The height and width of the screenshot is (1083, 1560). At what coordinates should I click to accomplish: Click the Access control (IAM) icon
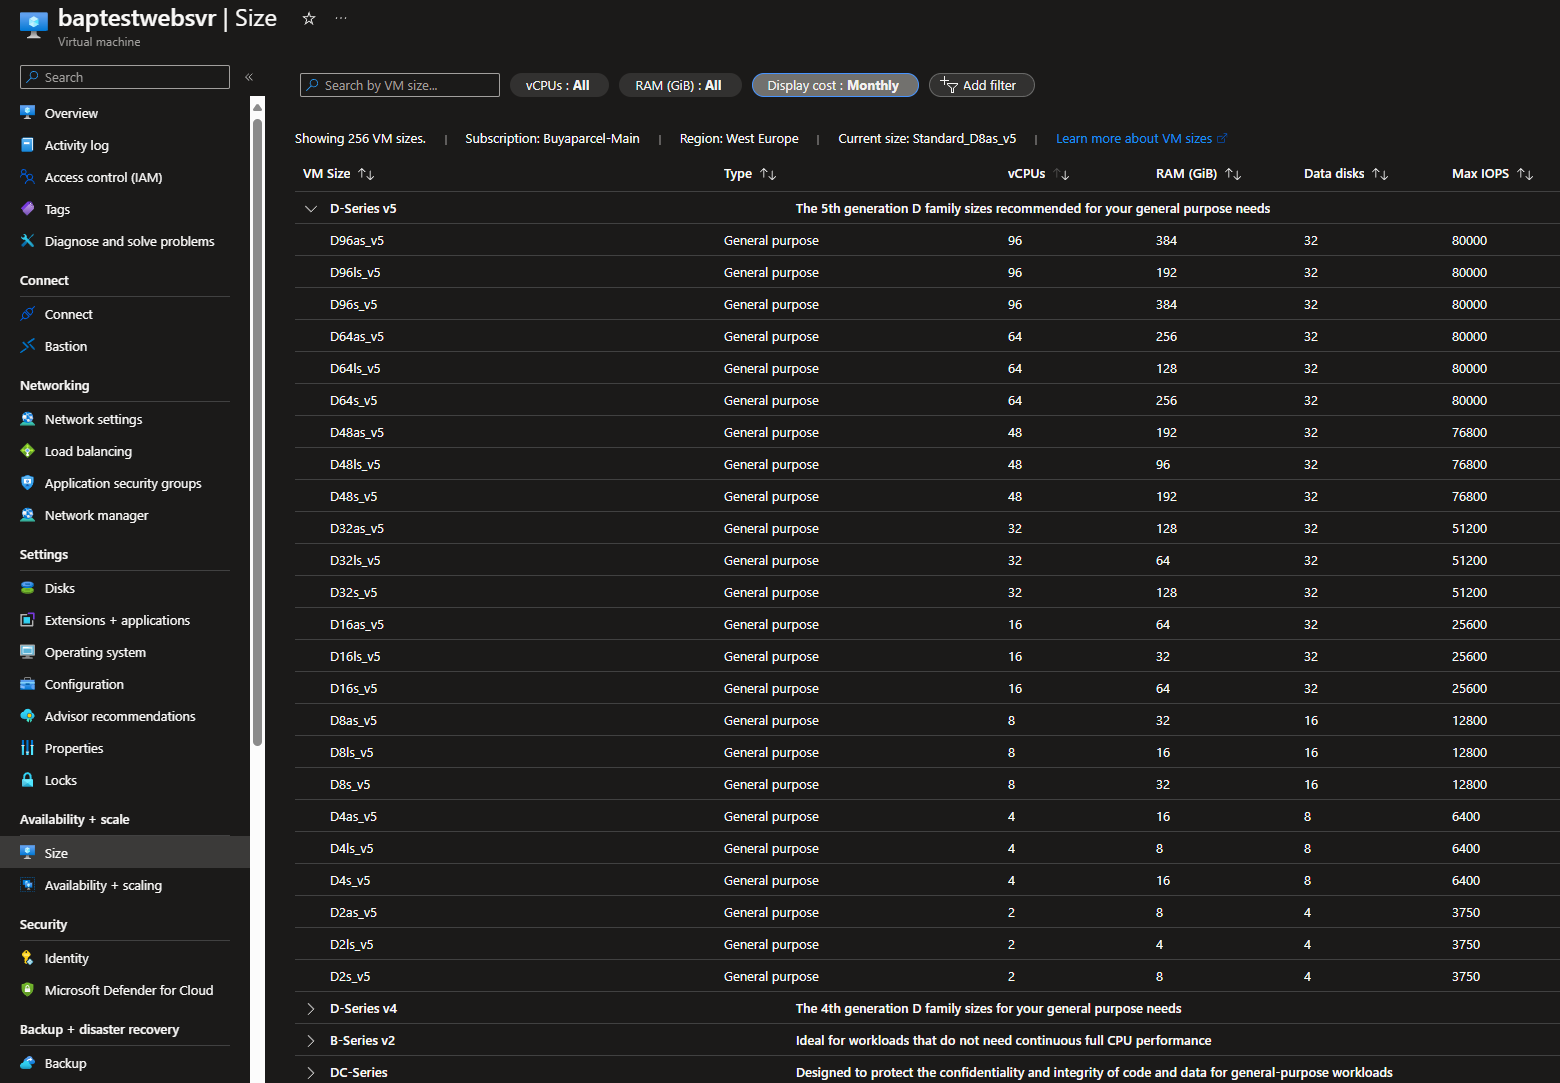[x=28, y=177]
